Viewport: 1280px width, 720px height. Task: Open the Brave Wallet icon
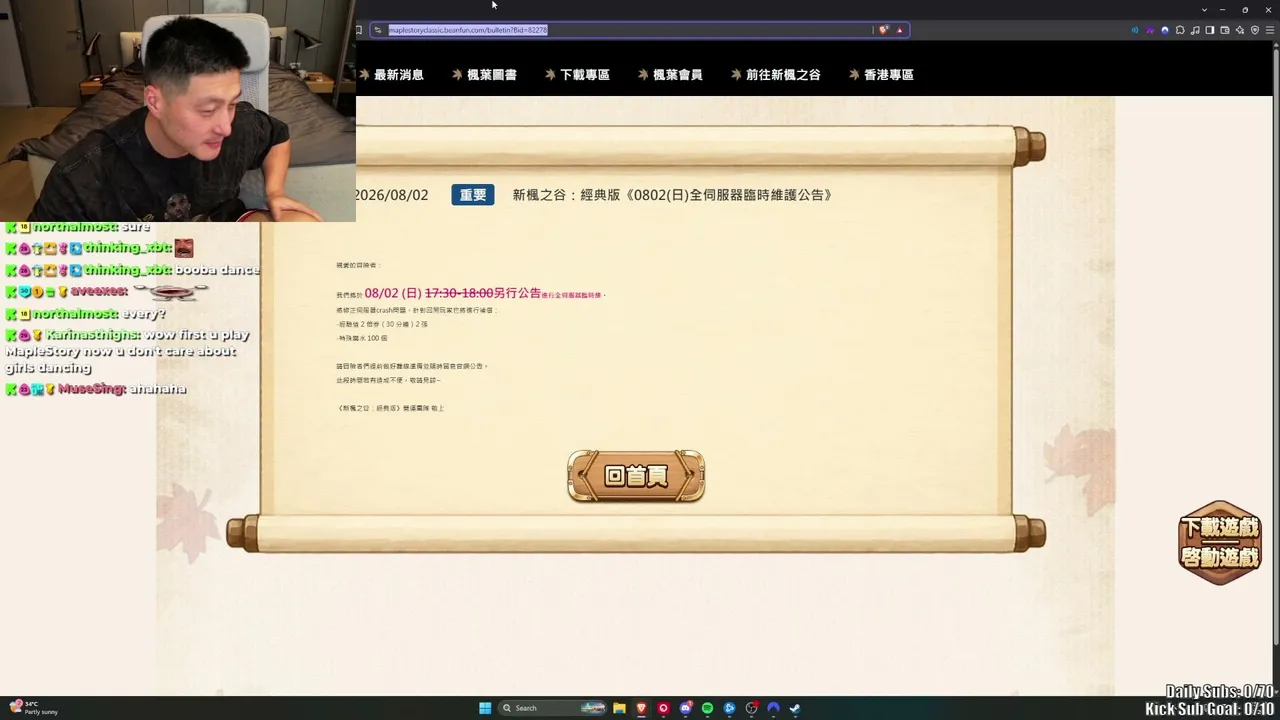pyautogui.click(x=1225, y=30)
